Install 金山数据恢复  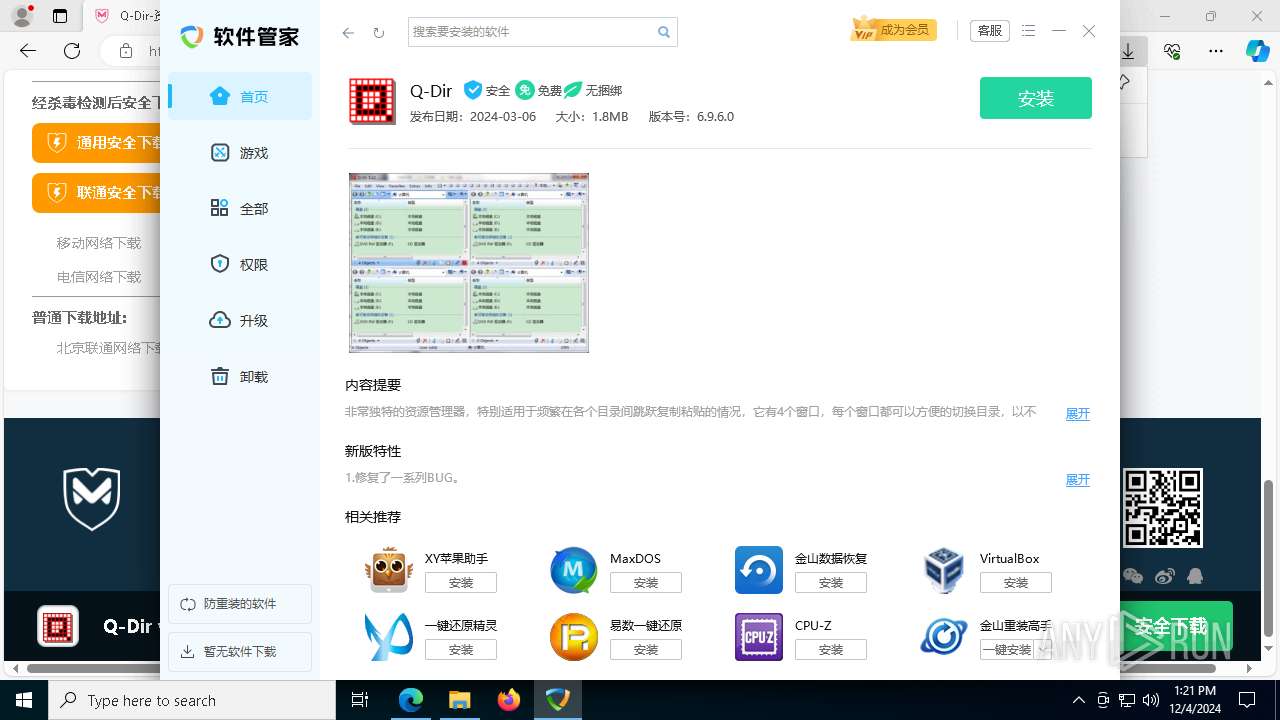[x=831, y=583]
